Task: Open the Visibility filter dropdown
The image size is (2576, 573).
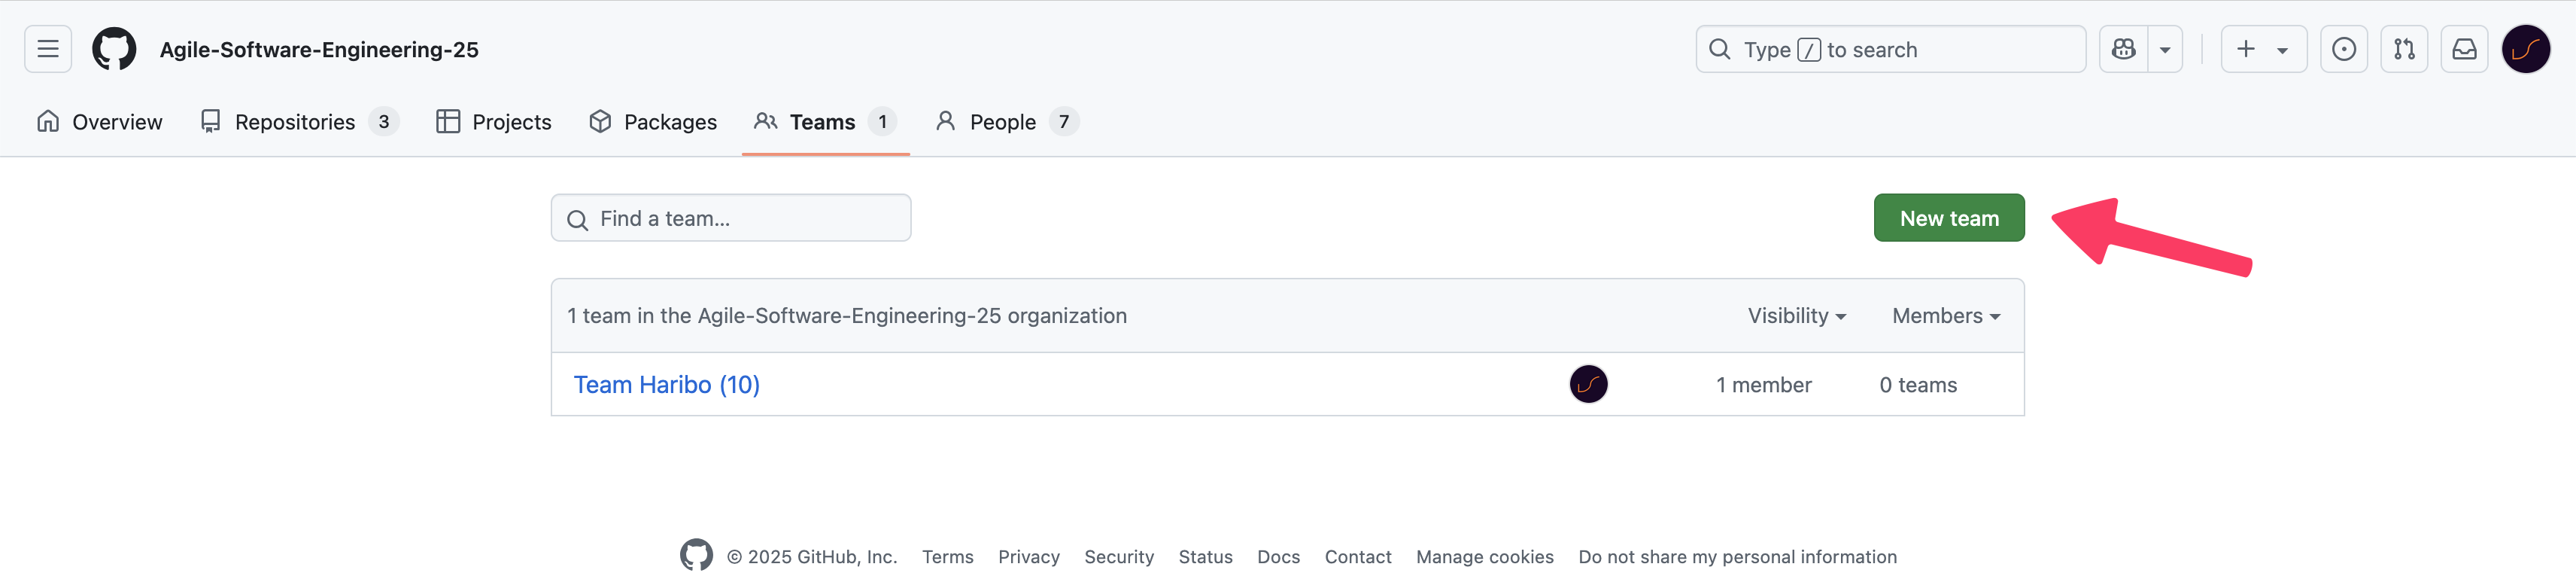Action: pos(1796,316)
